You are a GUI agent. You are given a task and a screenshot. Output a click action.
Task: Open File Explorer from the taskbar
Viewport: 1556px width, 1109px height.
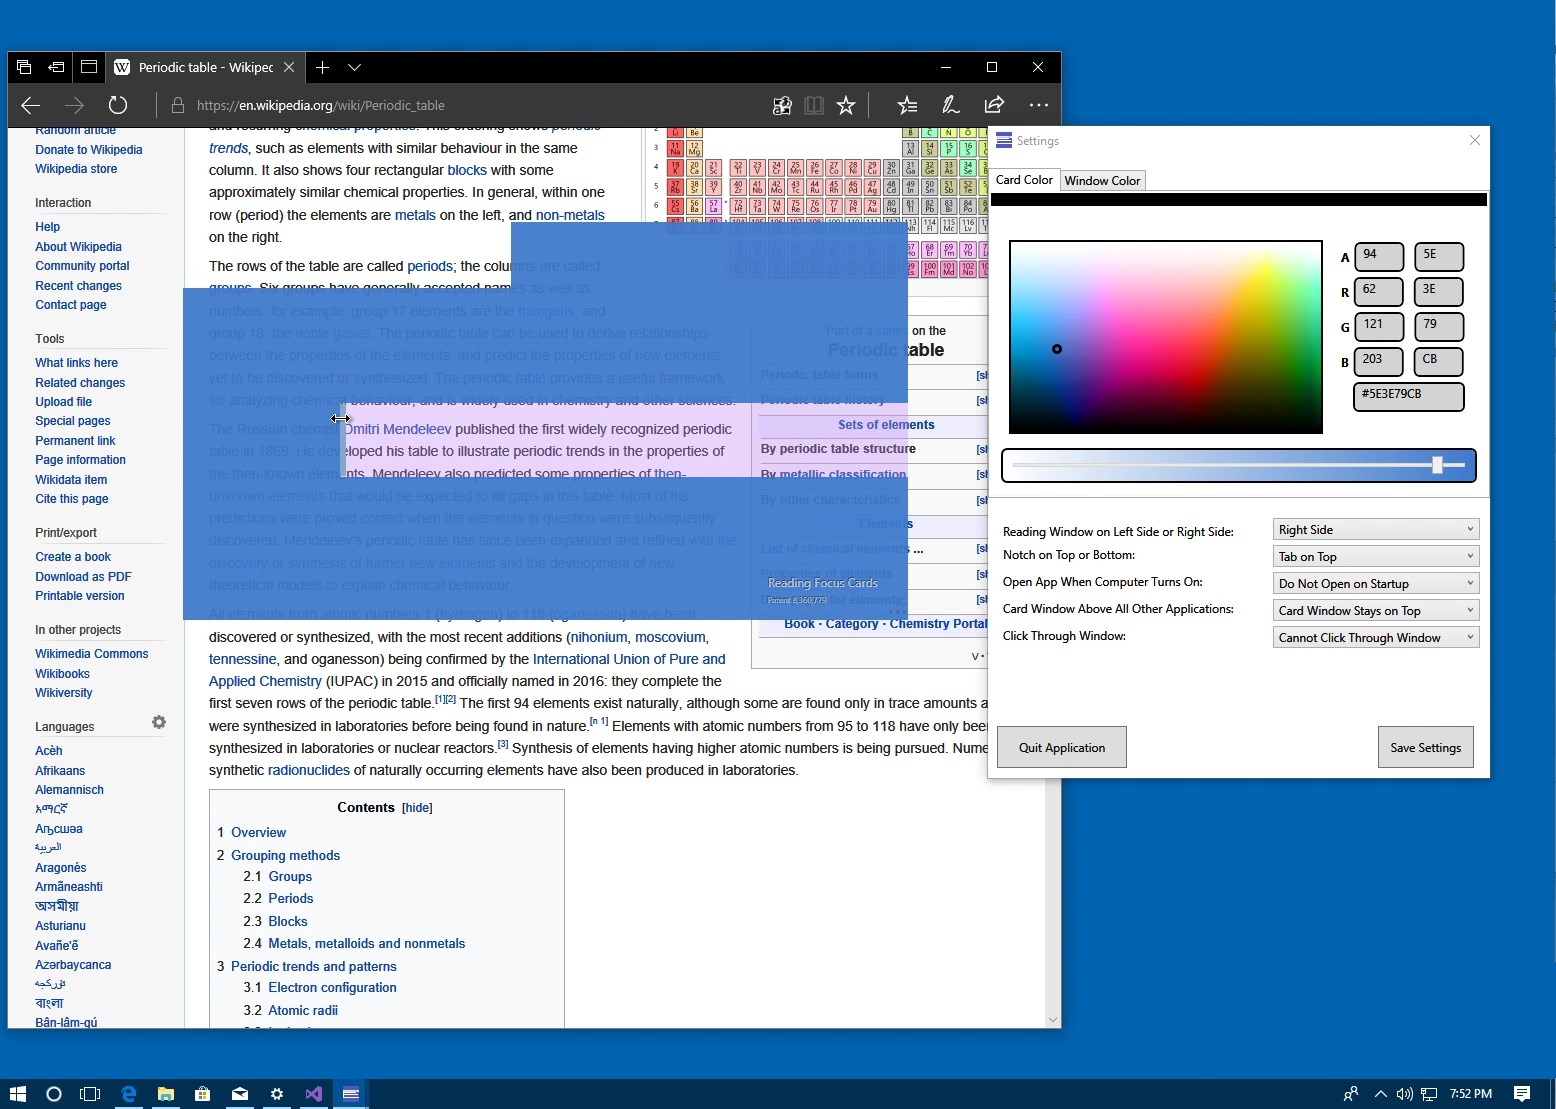pos(165,1094)
